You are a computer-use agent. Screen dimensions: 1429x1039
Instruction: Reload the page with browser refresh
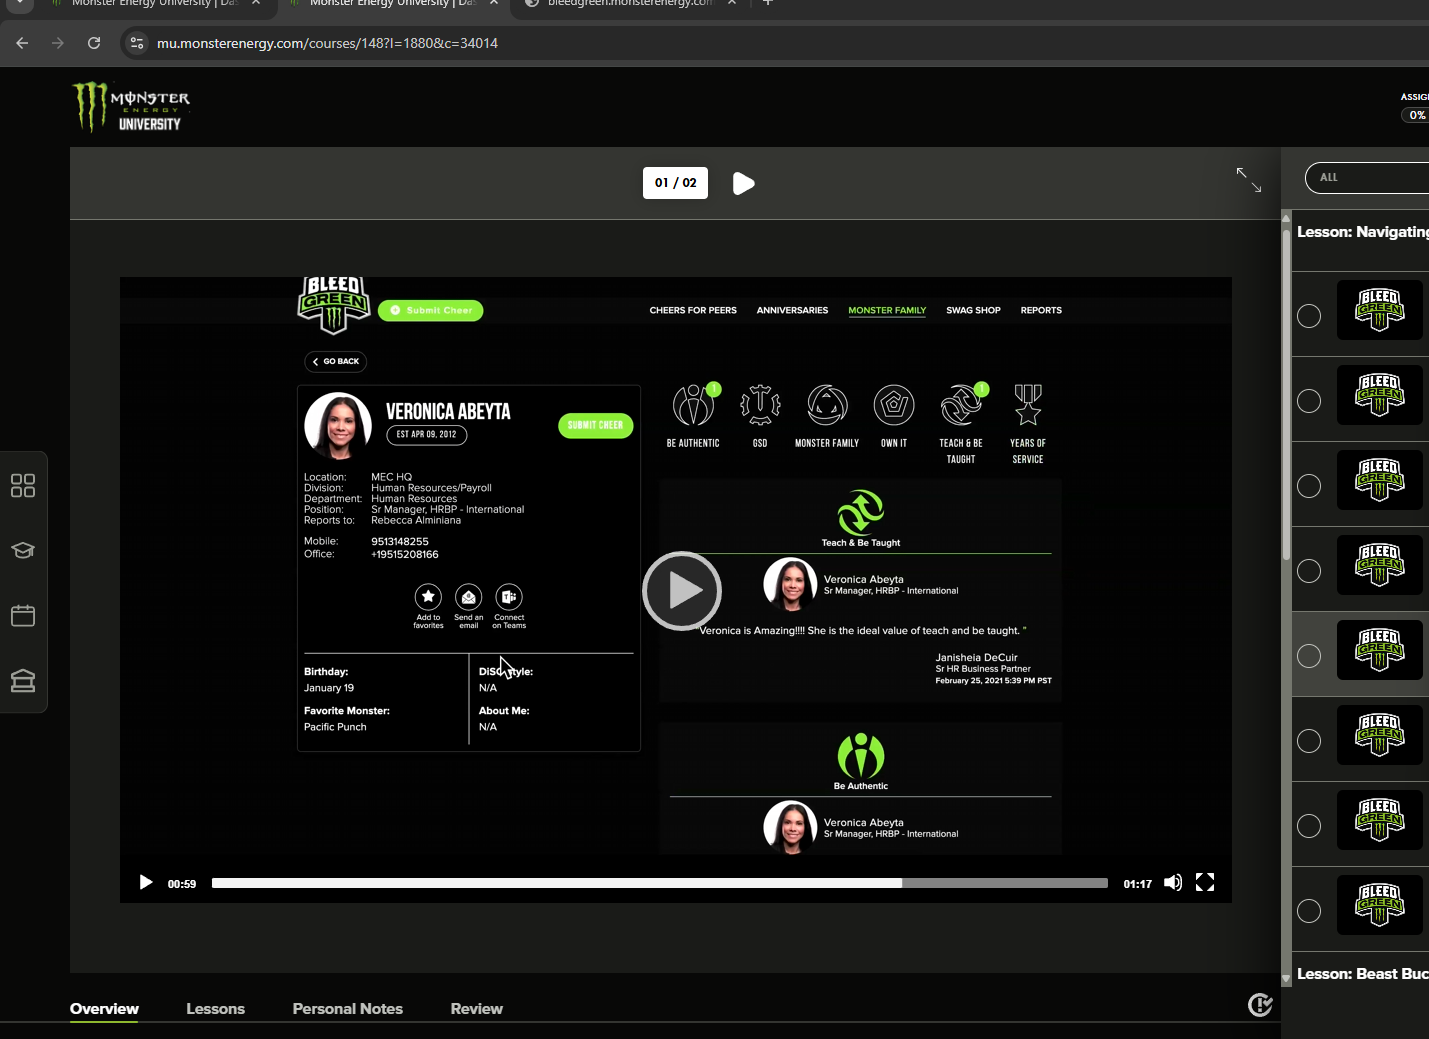(x=94, y=43)
